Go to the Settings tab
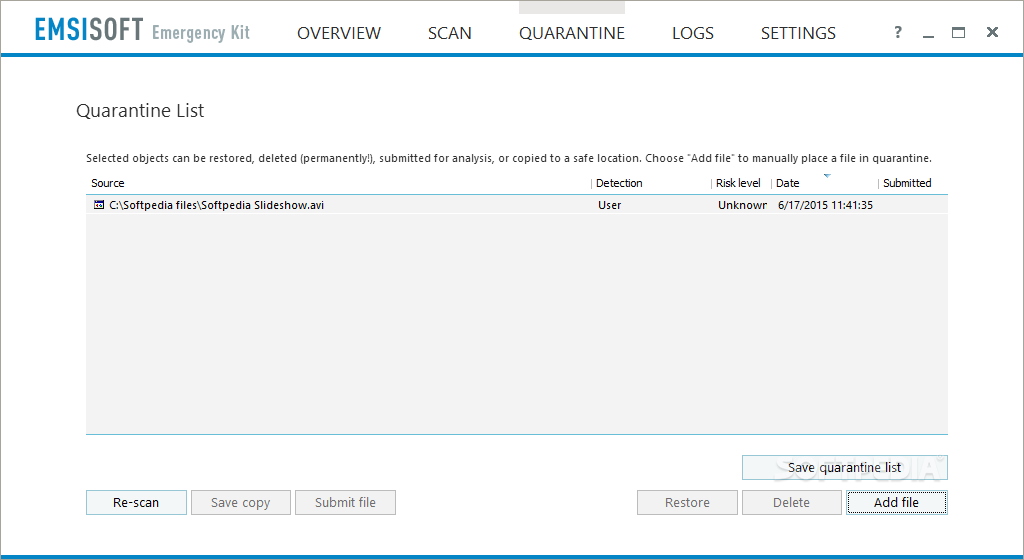 click(x=798, y=33)
